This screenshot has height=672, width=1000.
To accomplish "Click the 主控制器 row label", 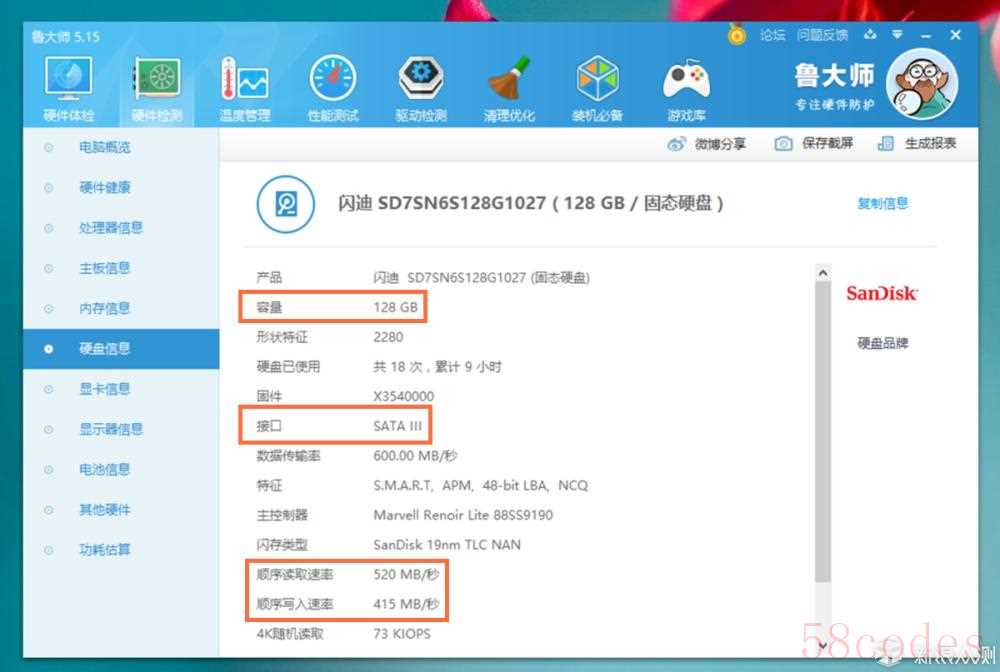I will [282, 515].
